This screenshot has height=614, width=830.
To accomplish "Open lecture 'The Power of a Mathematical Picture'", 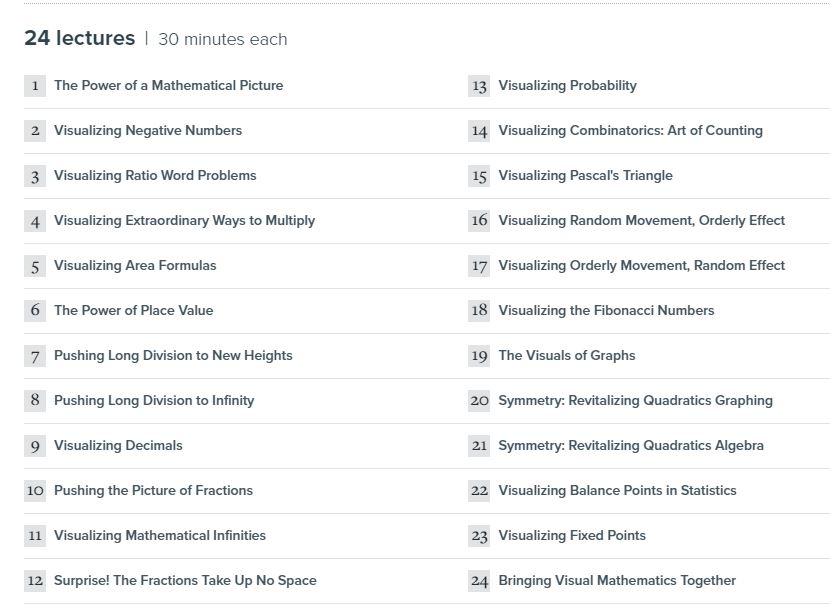I will tap(168, 86).
